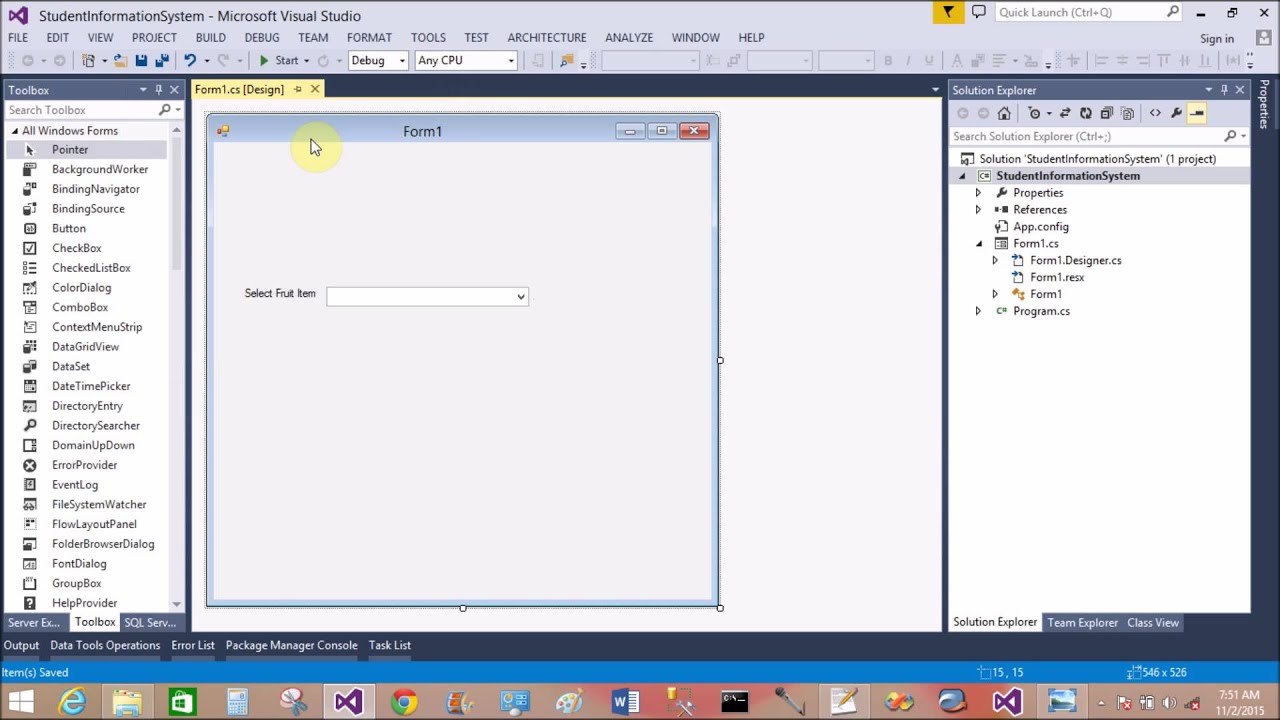This screenshot has height=720, width=1280.
Task: Click View Code icon in Solution Explorer
Action: [1155, 113]
